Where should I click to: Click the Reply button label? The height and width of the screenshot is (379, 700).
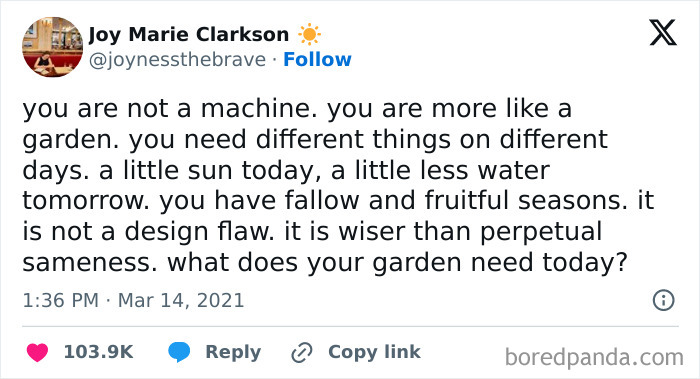(x=233, y=352)
